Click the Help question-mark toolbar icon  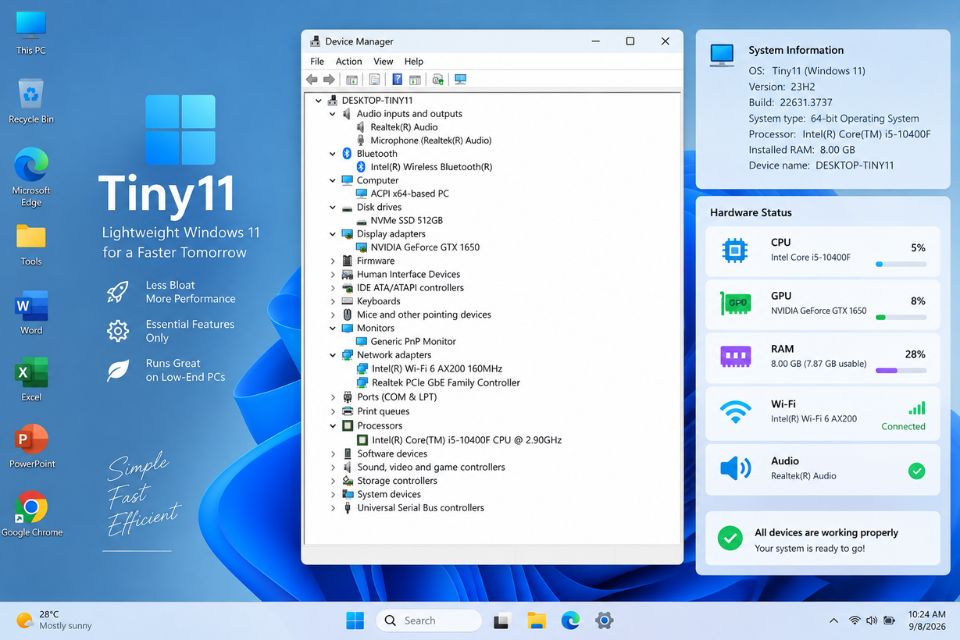coord(397,80)
